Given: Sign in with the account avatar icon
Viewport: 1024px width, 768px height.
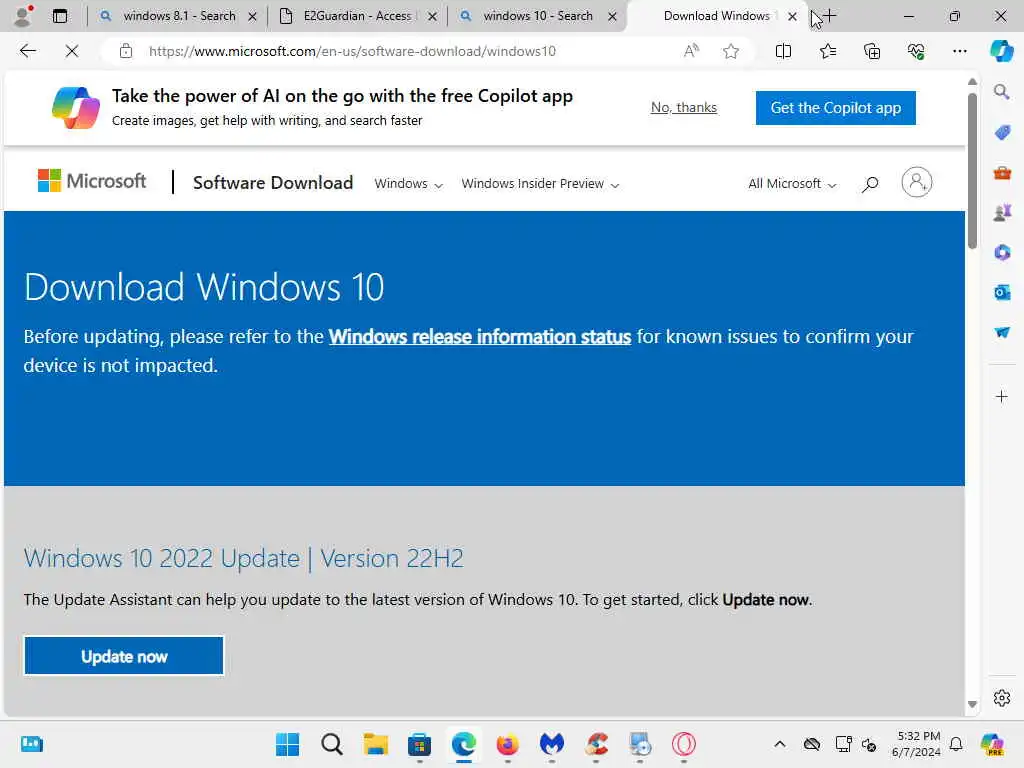Looking at the screenshot, I should tap(917, 182).
